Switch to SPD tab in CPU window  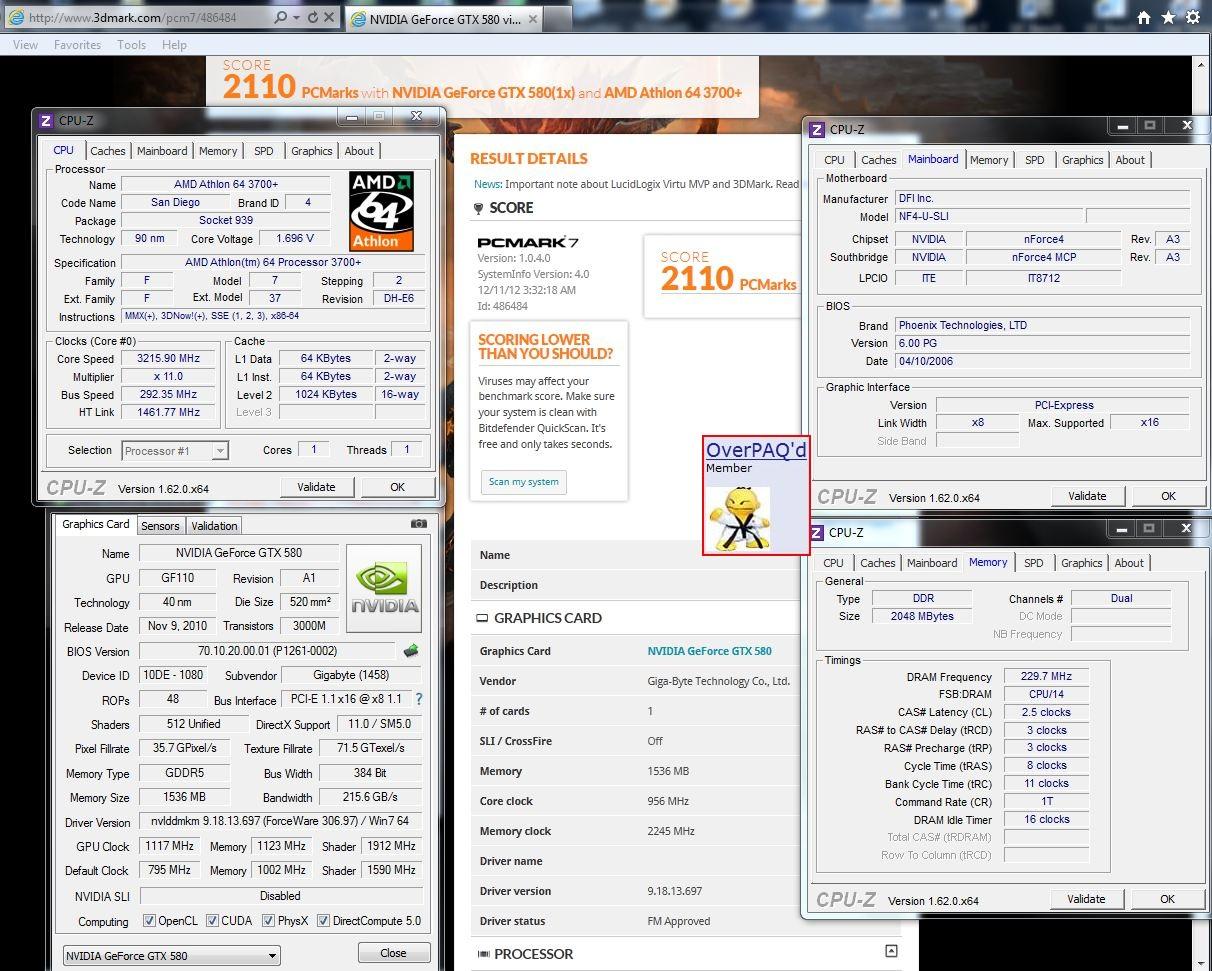(263, 151)
